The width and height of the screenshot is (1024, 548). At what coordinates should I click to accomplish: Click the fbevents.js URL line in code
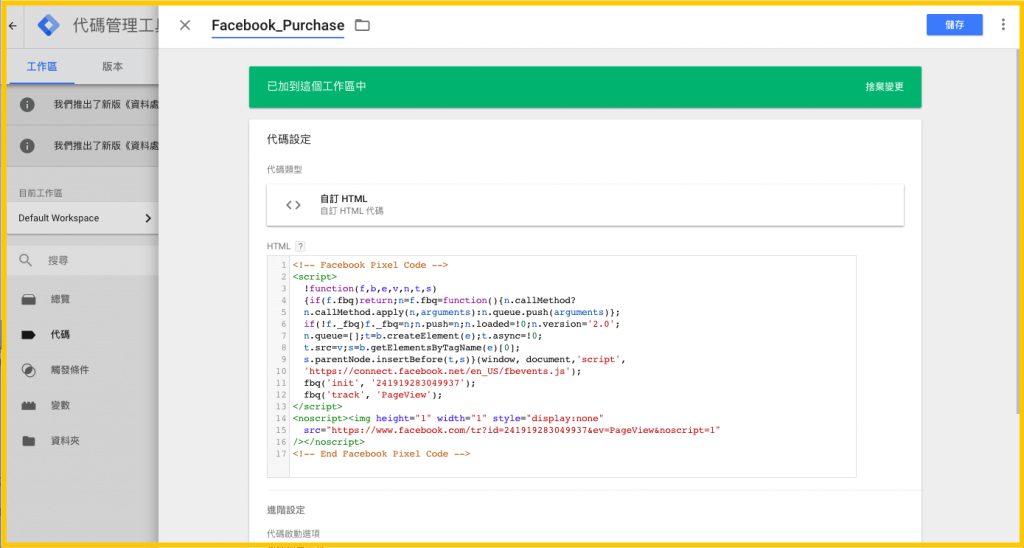pyautogui.click(x=442, y=371)
